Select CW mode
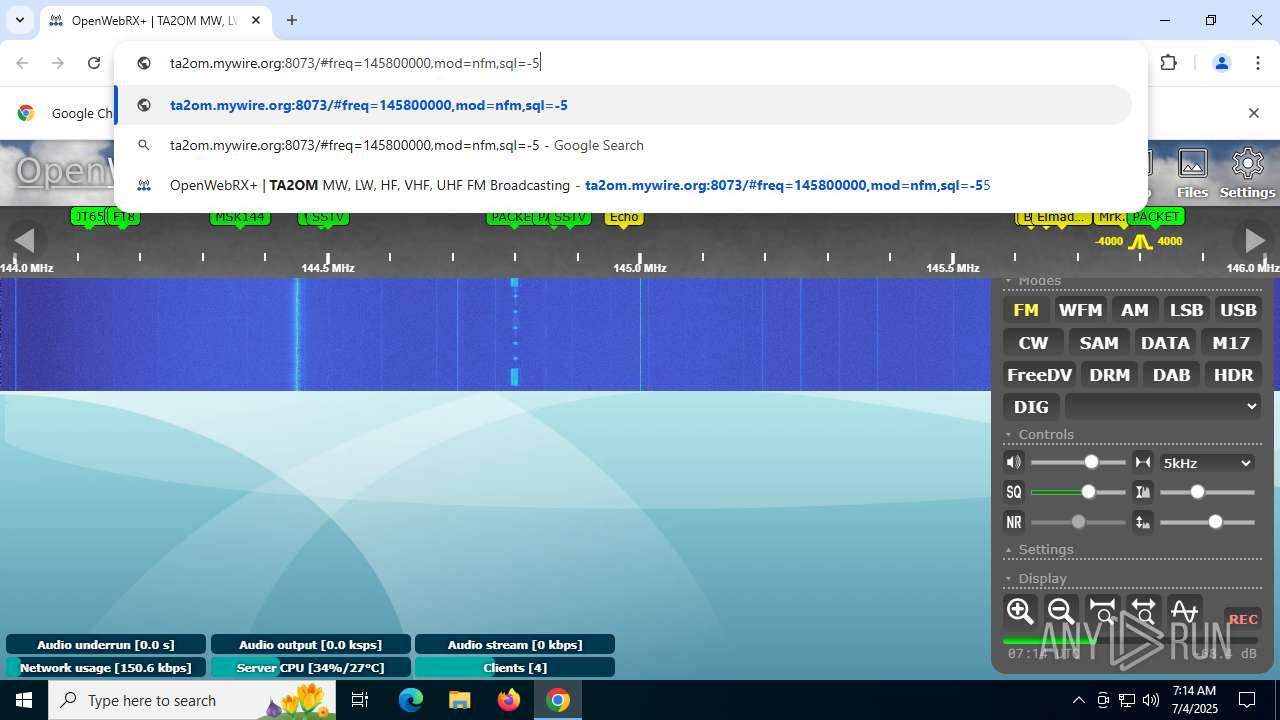 coord(1033,343)
